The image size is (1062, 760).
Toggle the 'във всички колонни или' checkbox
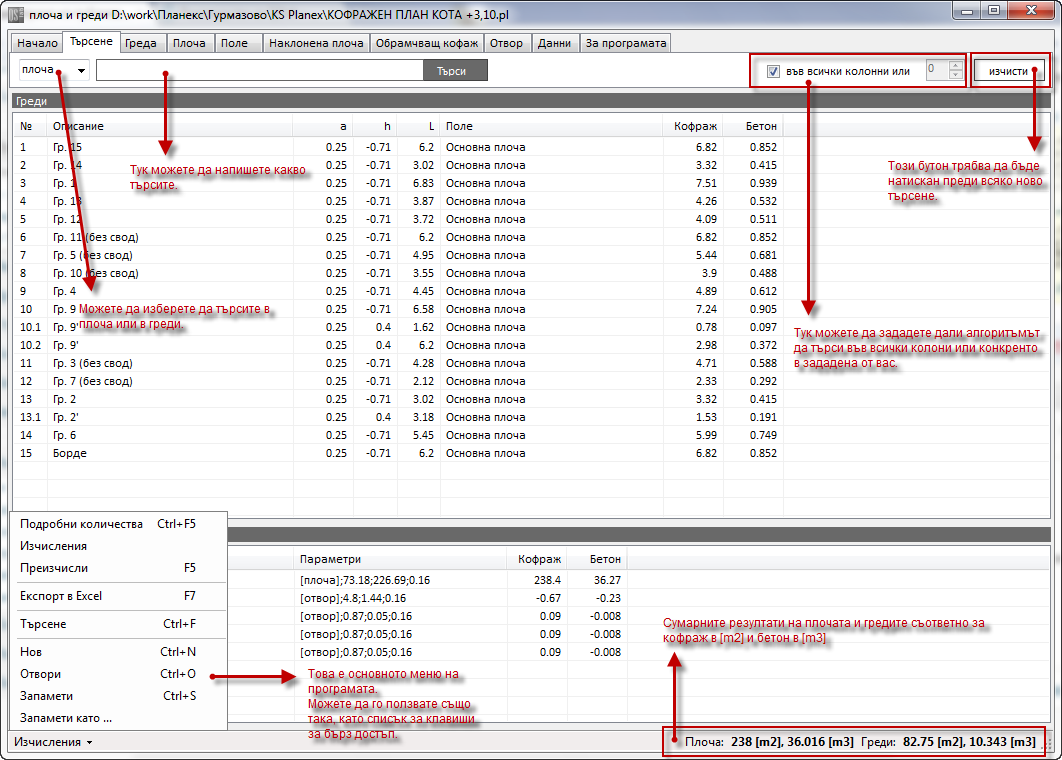pyautogui.click(x=773, y=71)
